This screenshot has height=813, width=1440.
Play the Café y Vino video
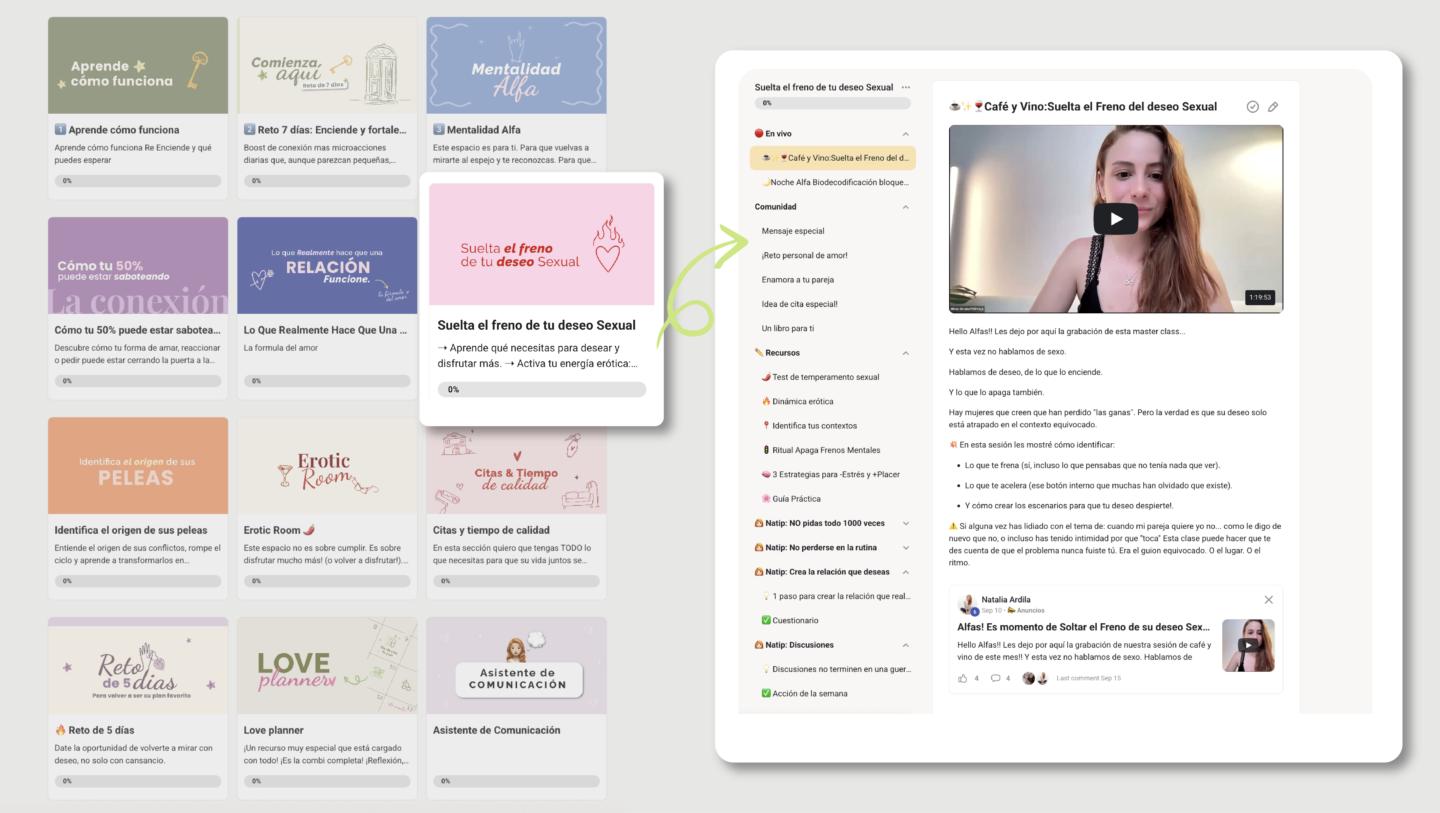[x=1115, y=219]
